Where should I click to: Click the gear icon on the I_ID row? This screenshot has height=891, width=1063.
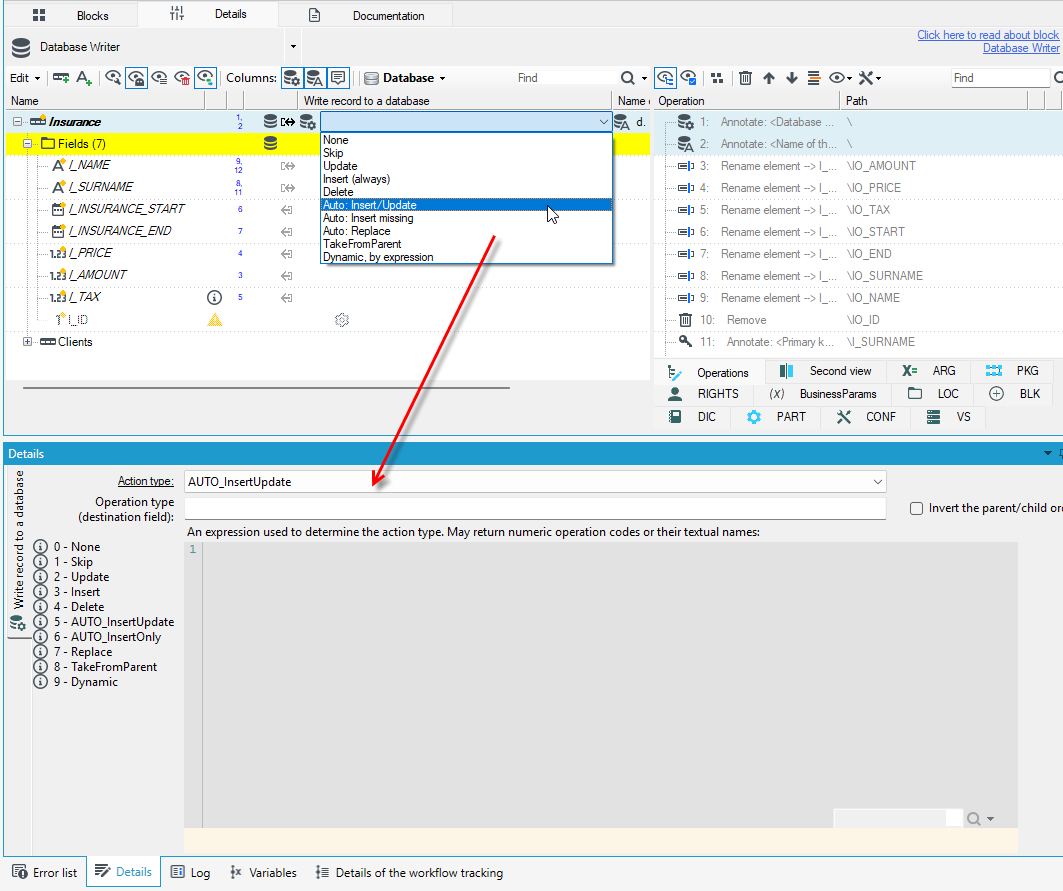(x=342, y=320)
